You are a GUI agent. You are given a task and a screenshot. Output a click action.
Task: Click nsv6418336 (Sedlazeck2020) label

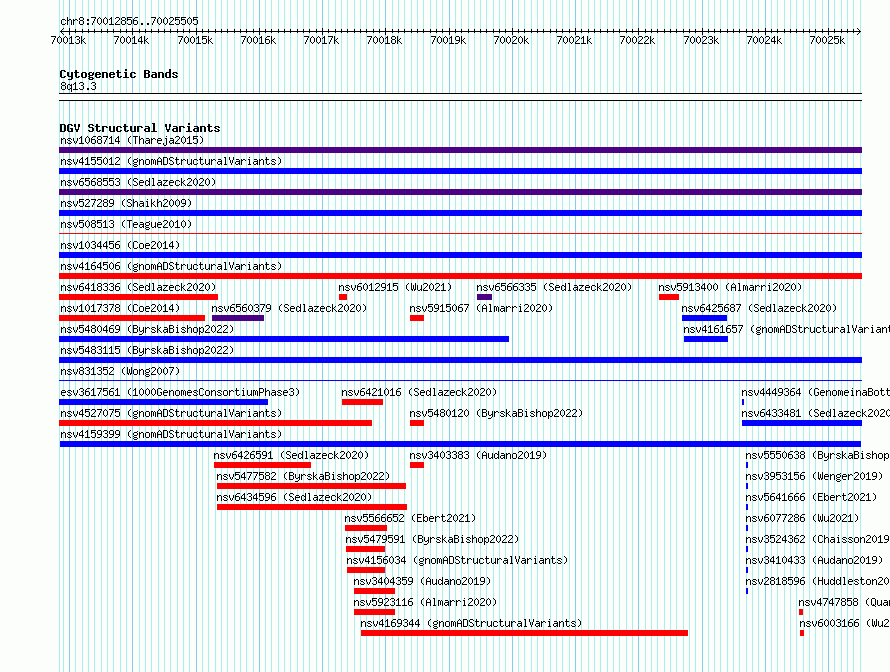138,287
